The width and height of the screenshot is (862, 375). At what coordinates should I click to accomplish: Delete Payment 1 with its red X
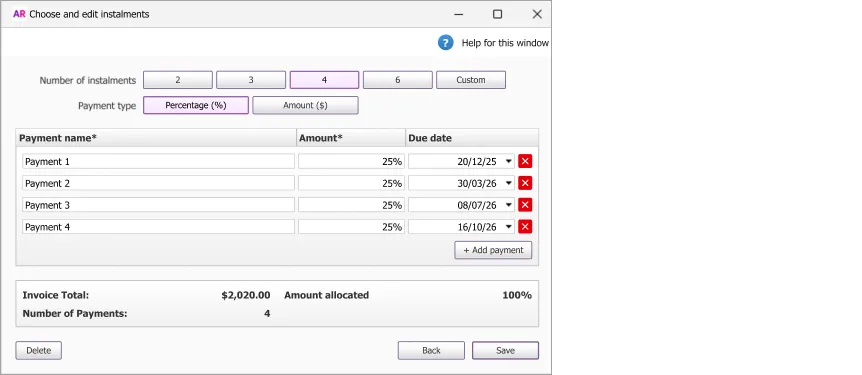525,161
